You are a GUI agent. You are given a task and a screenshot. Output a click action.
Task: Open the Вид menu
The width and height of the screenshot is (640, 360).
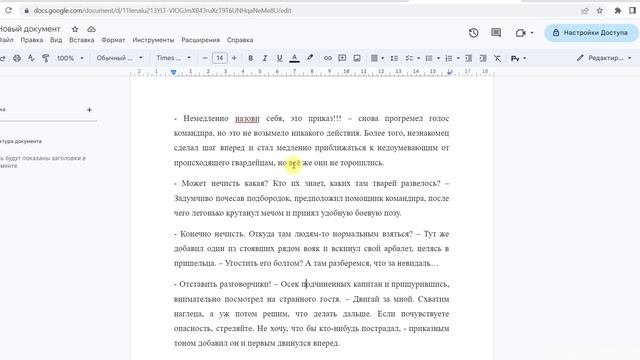[x=56, y=40]
